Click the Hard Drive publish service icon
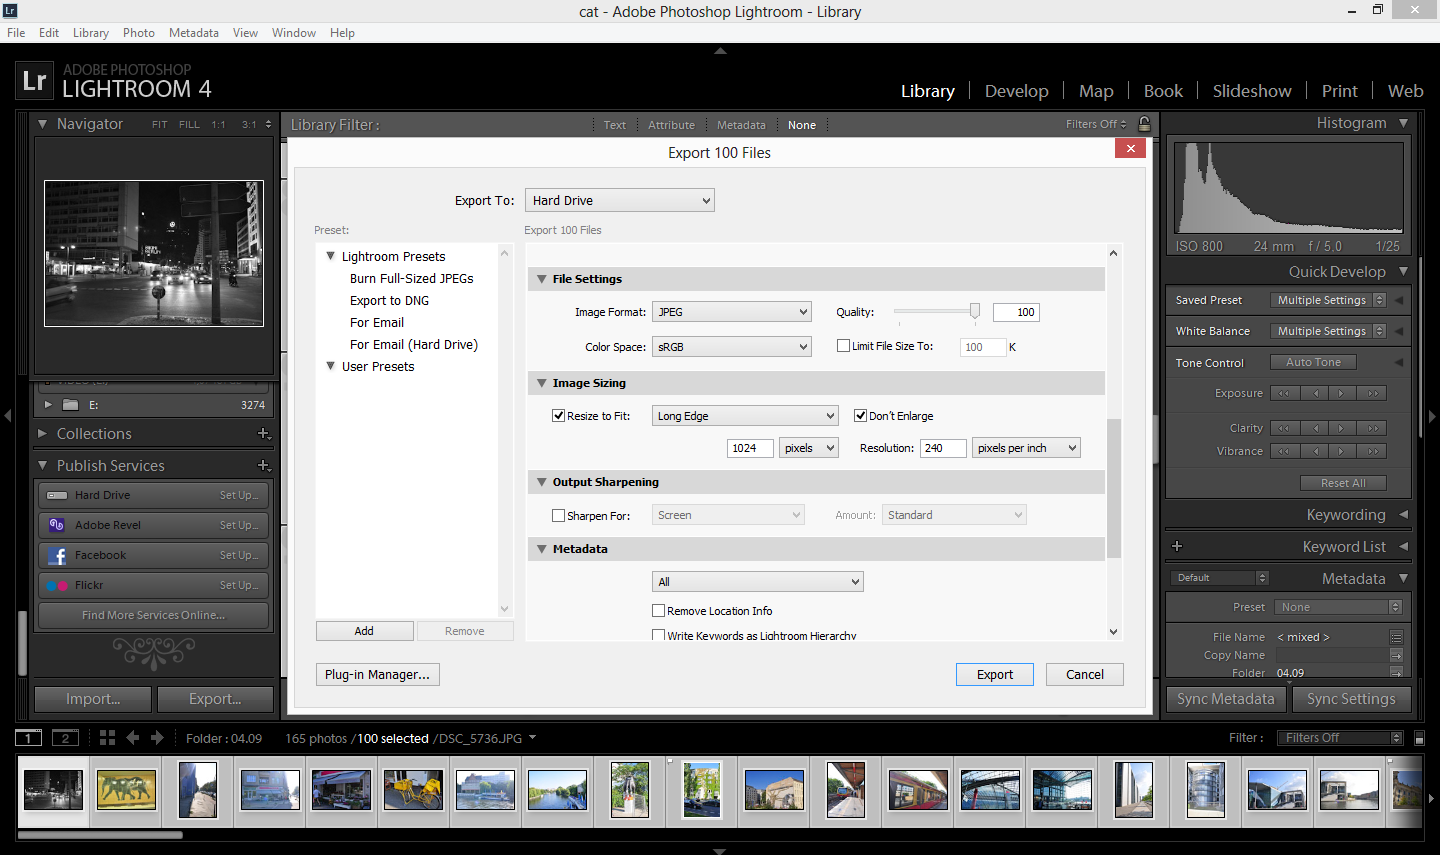 (x=57, y=495)
